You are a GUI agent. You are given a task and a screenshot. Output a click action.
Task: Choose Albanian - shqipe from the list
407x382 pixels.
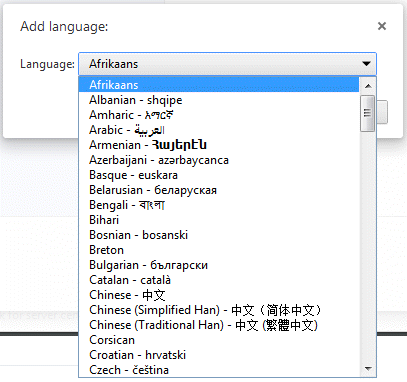(219, 100)
